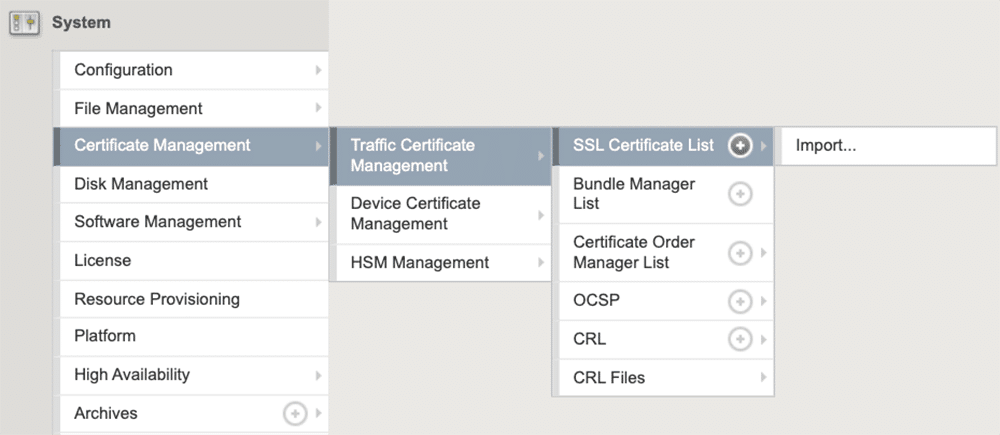Open Disk Management
1000x435 pixels.
[141, 184]
